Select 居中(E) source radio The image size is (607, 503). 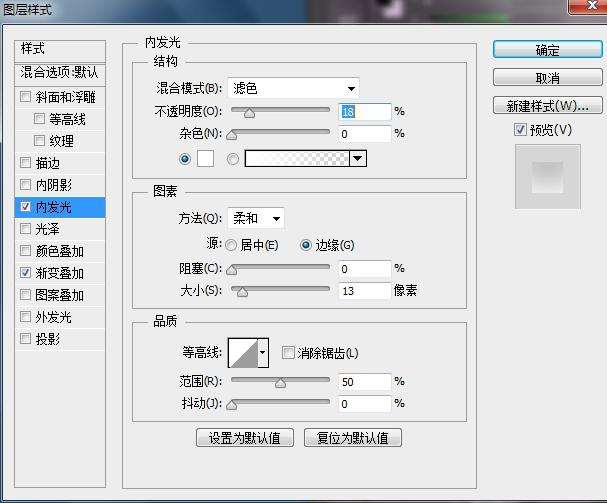pyautogui.click(x=231, y=245)
